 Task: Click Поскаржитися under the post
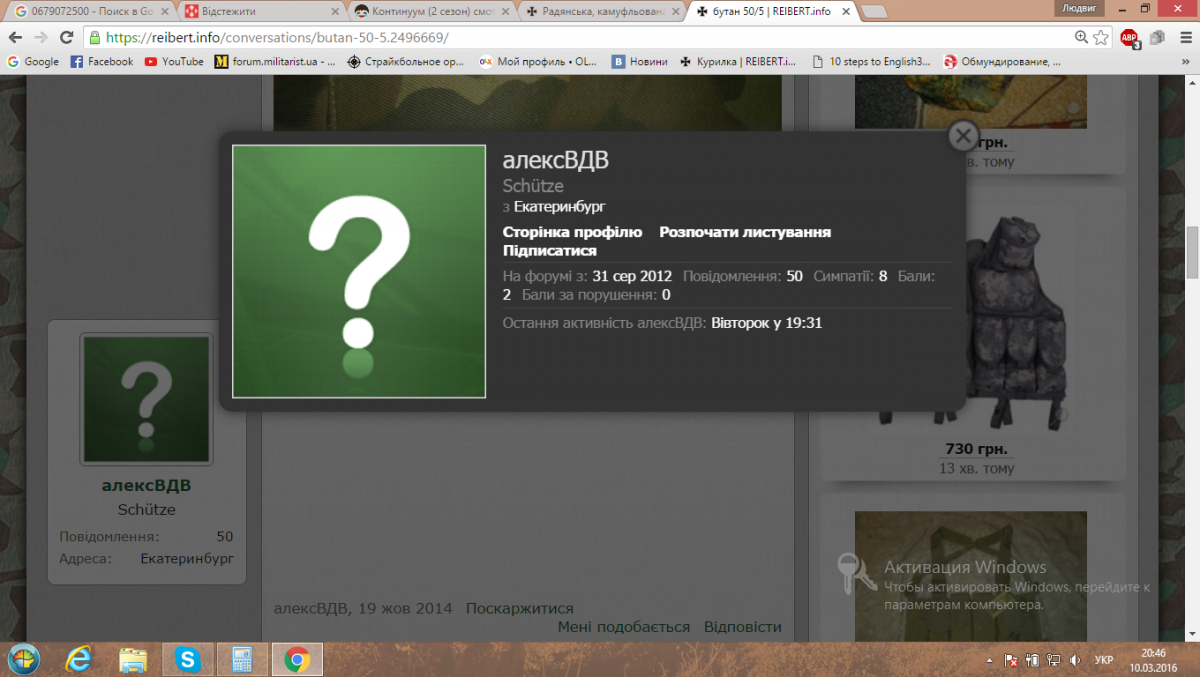(520, 608)
